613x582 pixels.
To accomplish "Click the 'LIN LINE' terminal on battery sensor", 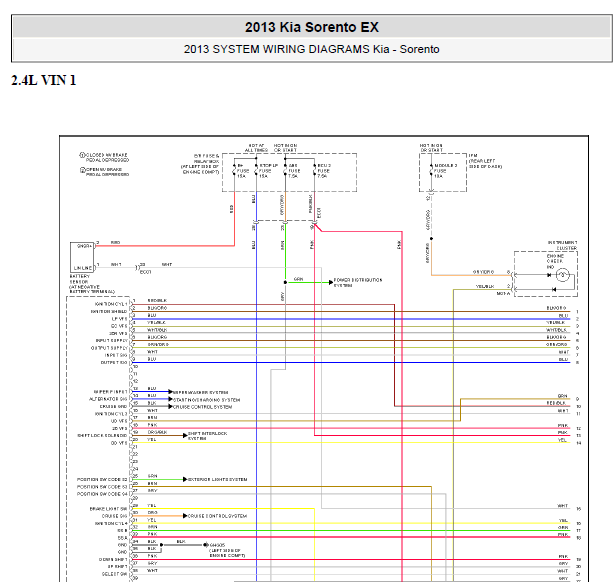I will (x=83, y=268).
